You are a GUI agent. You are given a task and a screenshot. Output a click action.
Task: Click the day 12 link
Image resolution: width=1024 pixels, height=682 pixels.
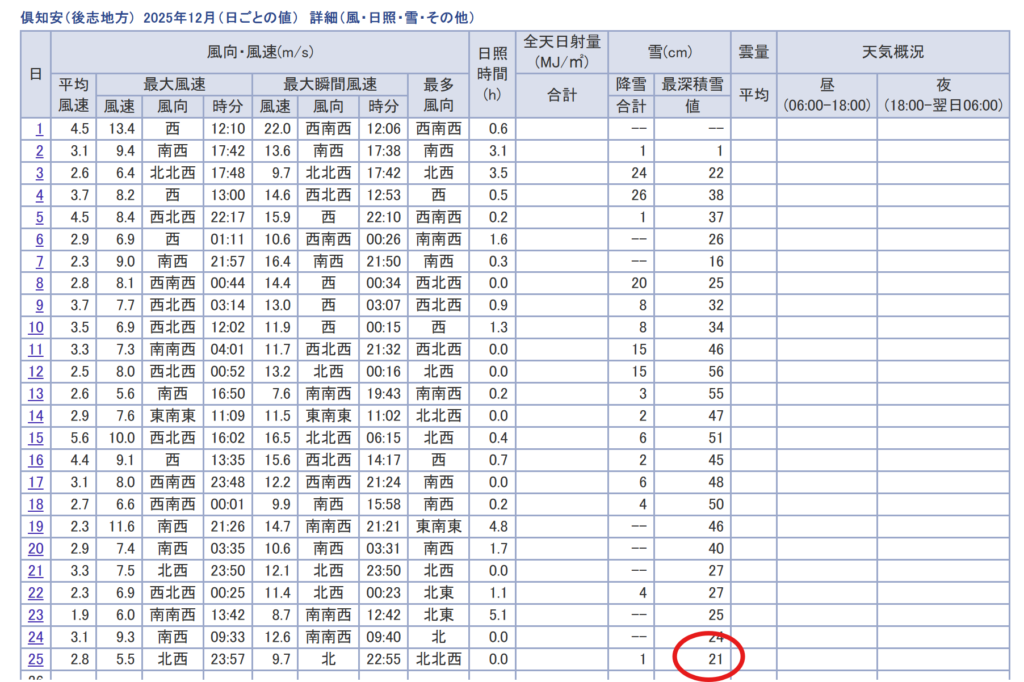[36, 371]
